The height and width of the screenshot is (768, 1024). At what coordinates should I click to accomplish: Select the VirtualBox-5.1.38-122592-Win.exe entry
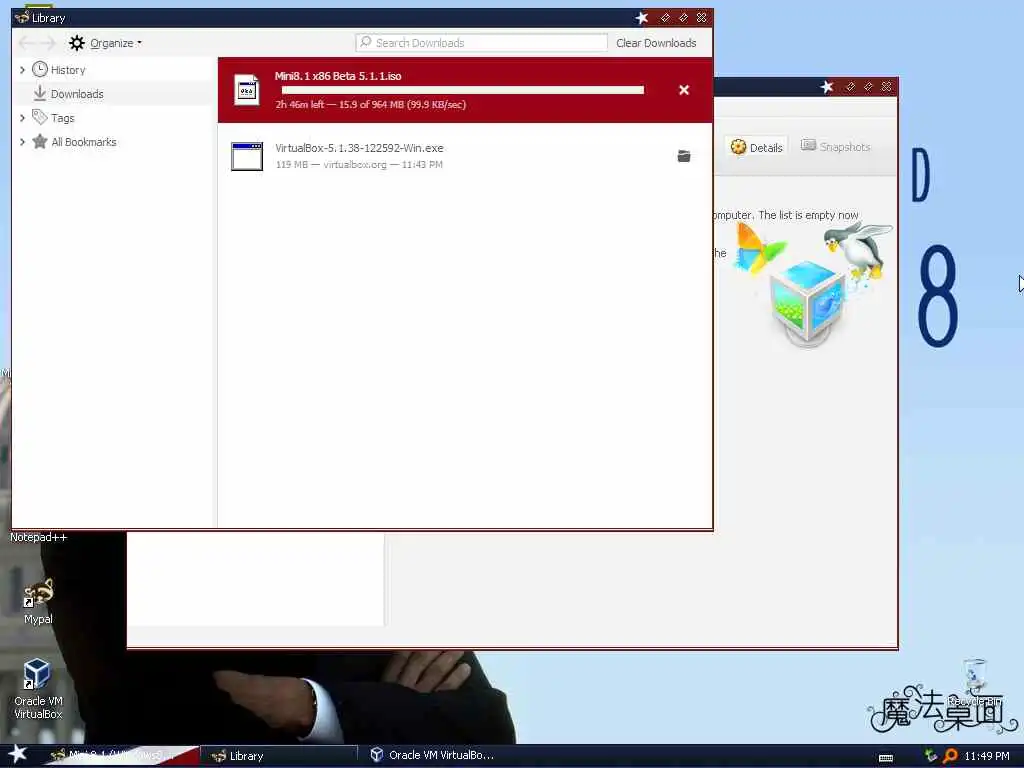pos(464,156)
